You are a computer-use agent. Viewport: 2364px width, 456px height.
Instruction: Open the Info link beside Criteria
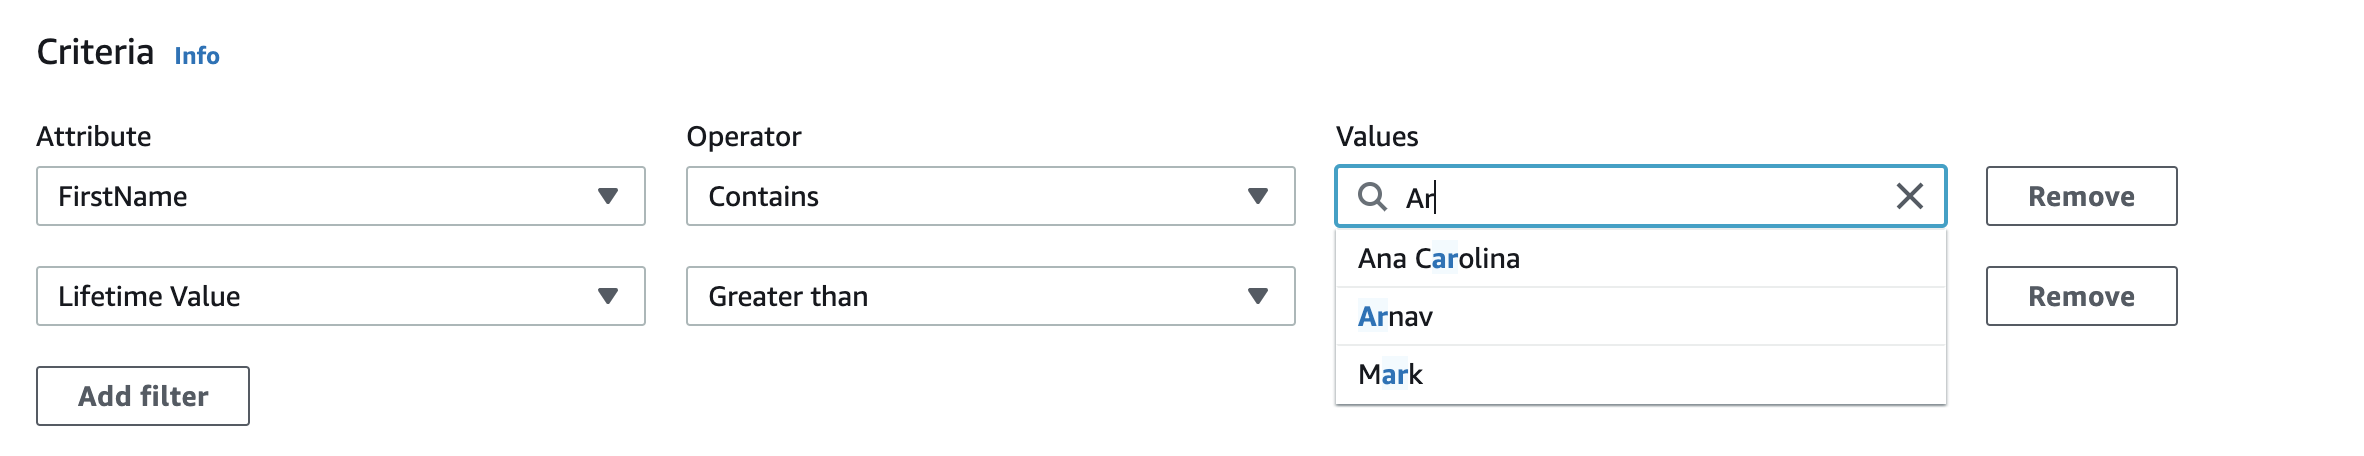[x=197, y=56]
